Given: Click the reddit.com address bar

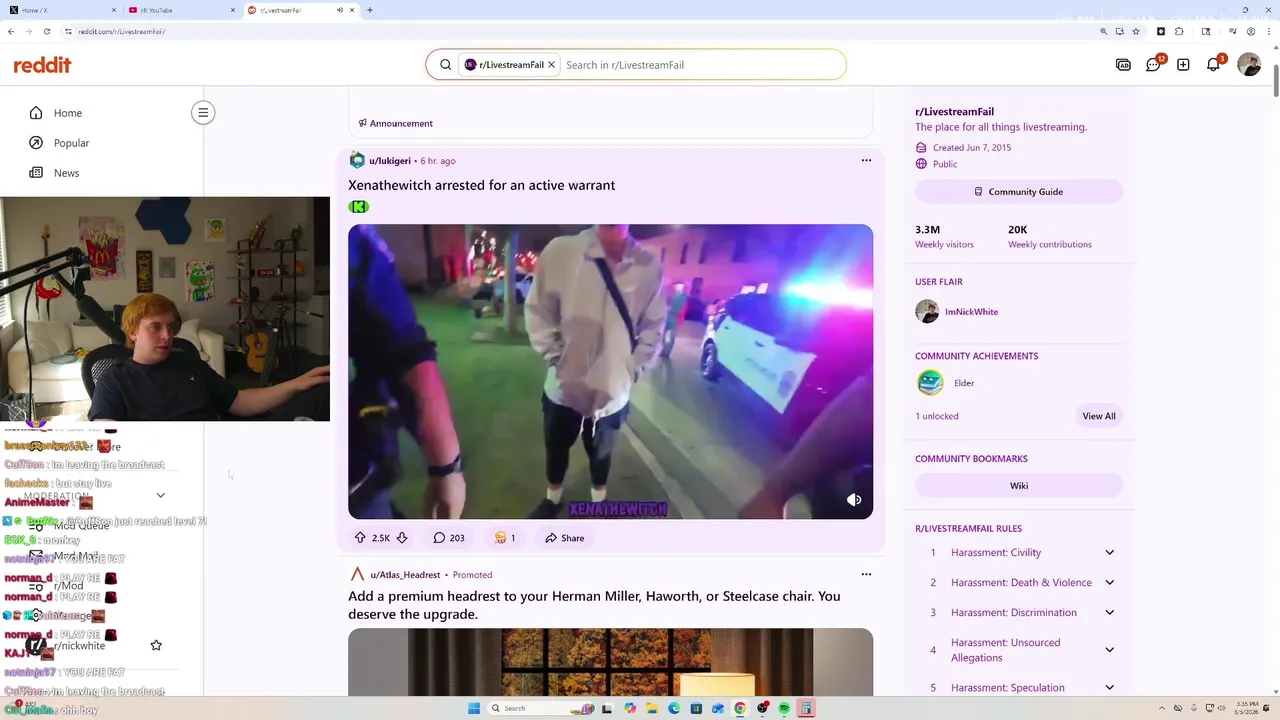Looking at the screenshot, I should (580, 31).
